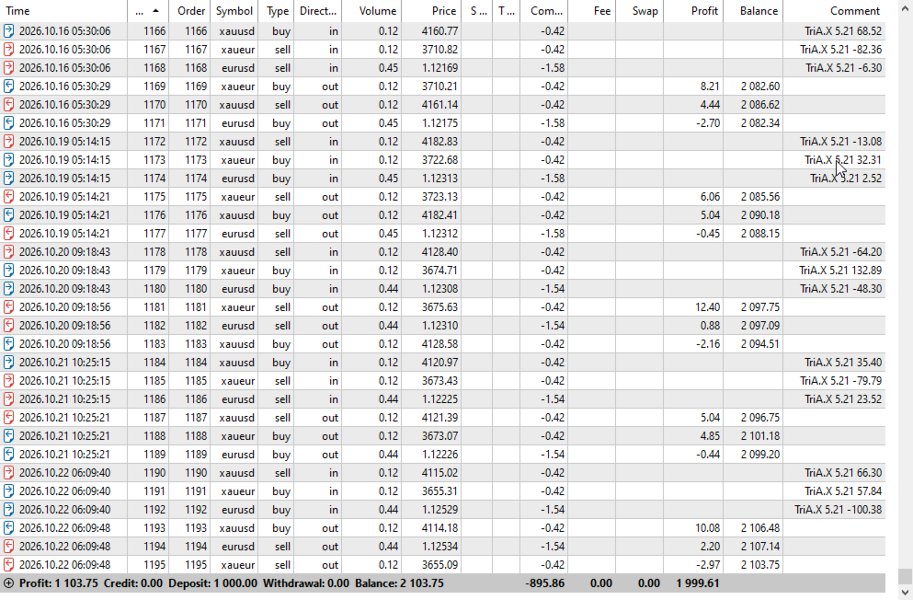Select the deal icon on row 1169

[x=8, y=86]
